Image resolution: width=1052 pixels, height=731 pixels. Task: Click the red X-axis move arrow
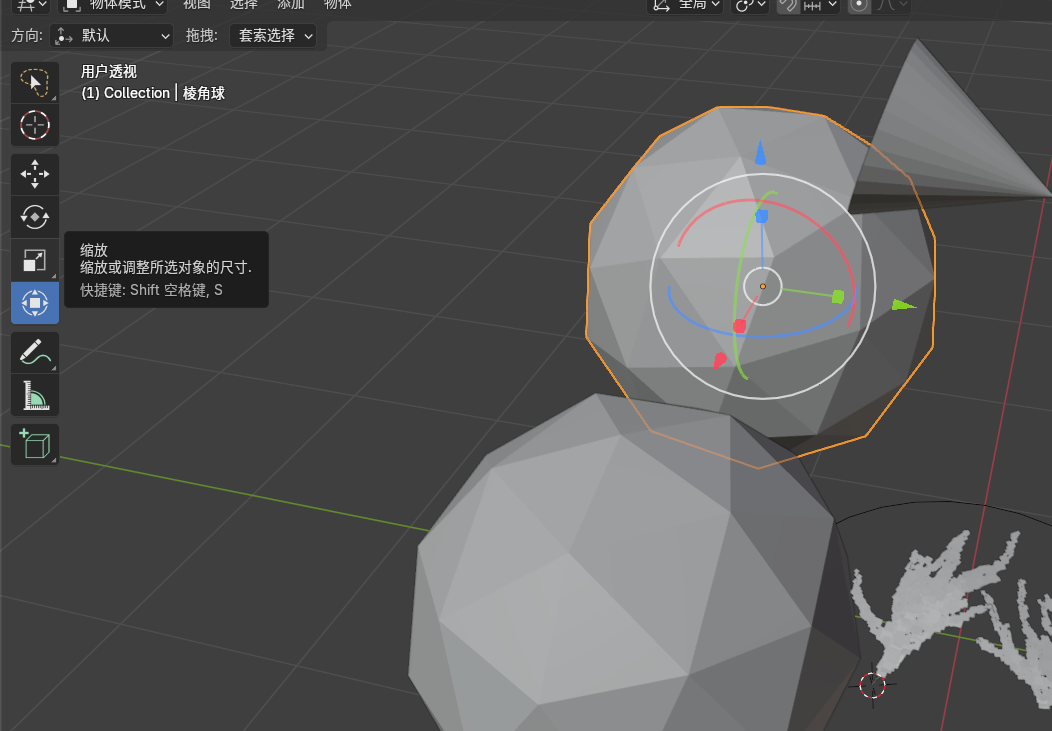(x=719, y=361)
